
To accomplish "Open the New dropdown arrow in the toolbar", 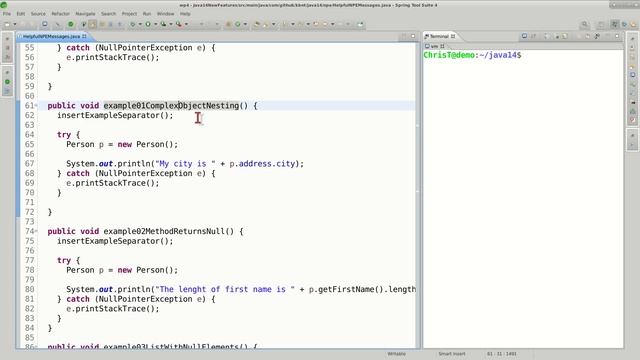I will (x=15, y=24).
